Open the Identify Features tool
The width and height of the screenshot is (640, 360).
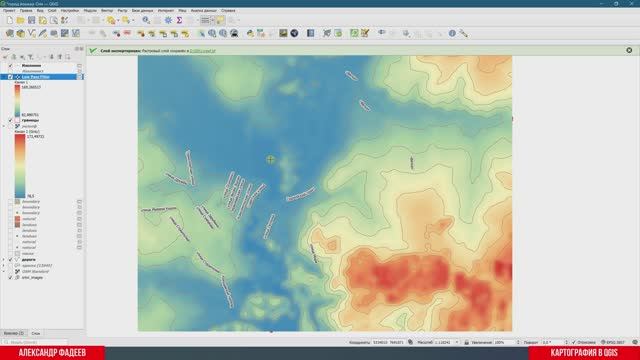click(x=146, y=20)
